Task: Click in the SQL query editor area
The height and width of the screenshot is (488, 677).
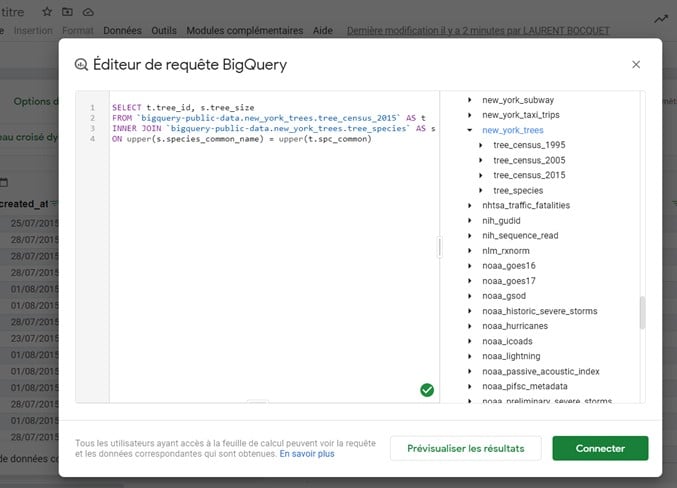Action: tap(274, 247)
